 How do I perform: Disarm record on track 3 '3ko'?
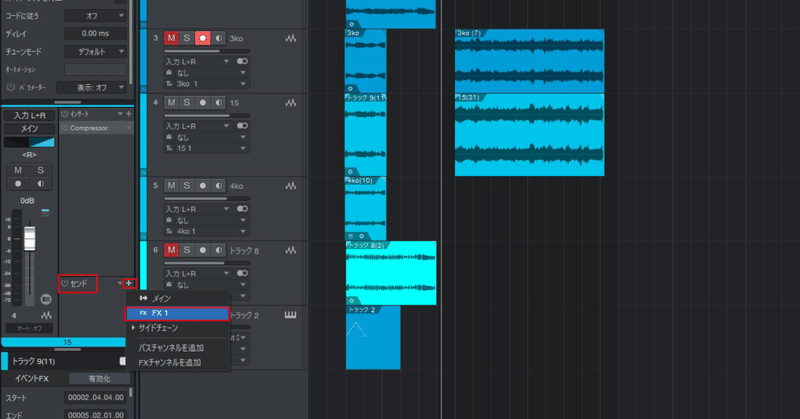click(x=203, y=38)
